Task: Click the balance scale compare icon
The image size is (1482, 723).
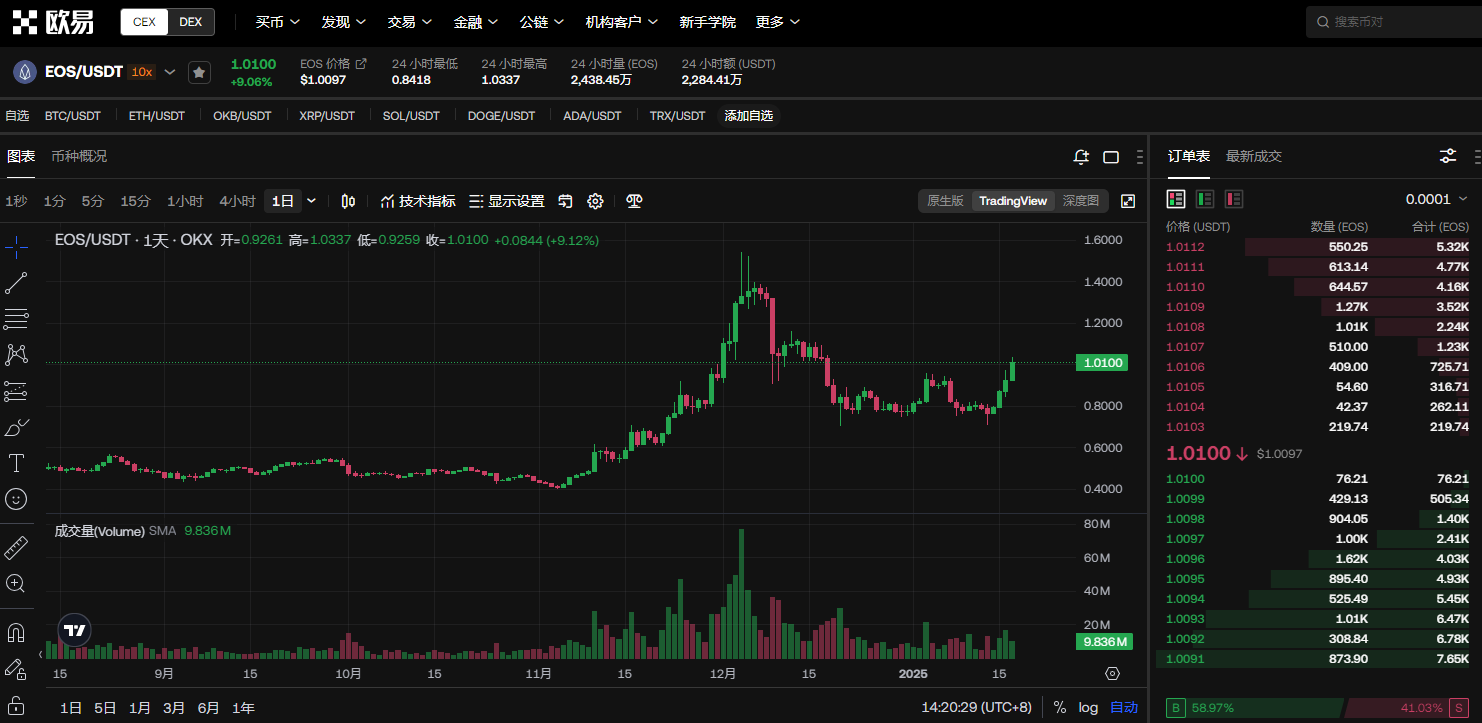Action: (634, 201)
